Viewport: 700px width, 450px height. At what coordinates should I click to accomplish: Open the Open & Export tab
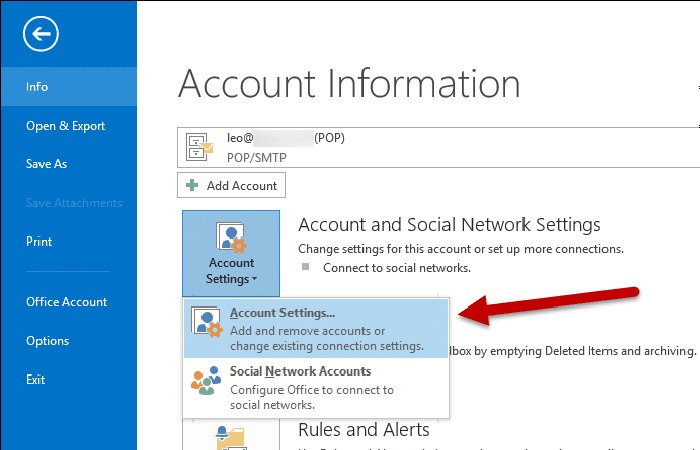pos(68,126)
